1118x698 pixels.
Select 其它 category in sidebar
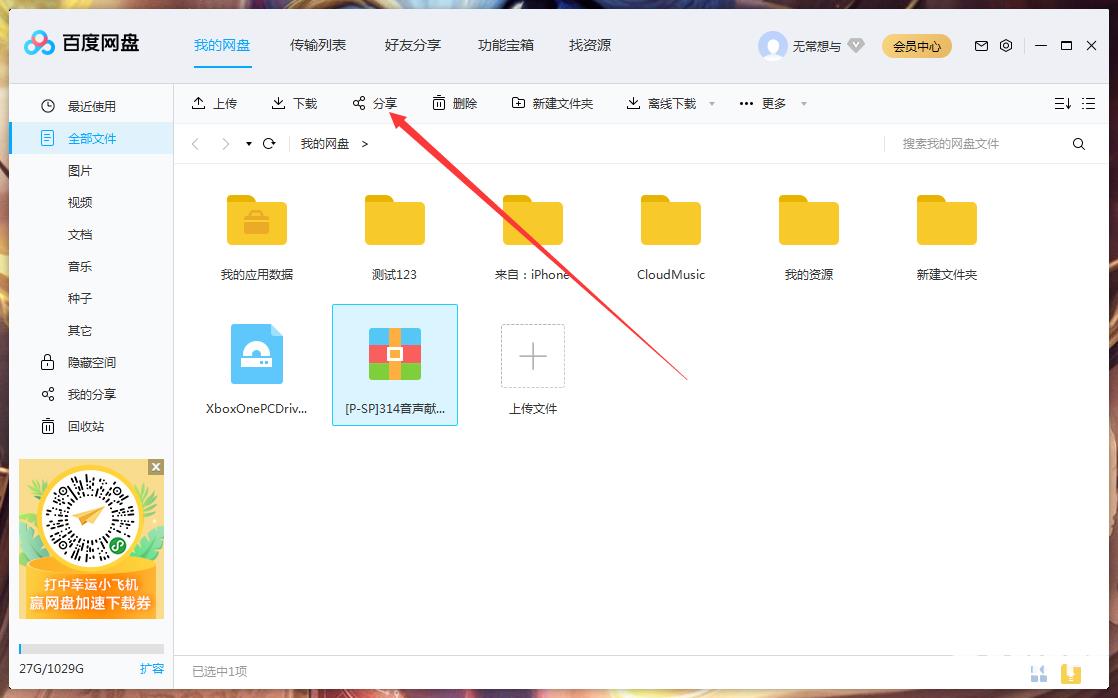pos(80,330)
